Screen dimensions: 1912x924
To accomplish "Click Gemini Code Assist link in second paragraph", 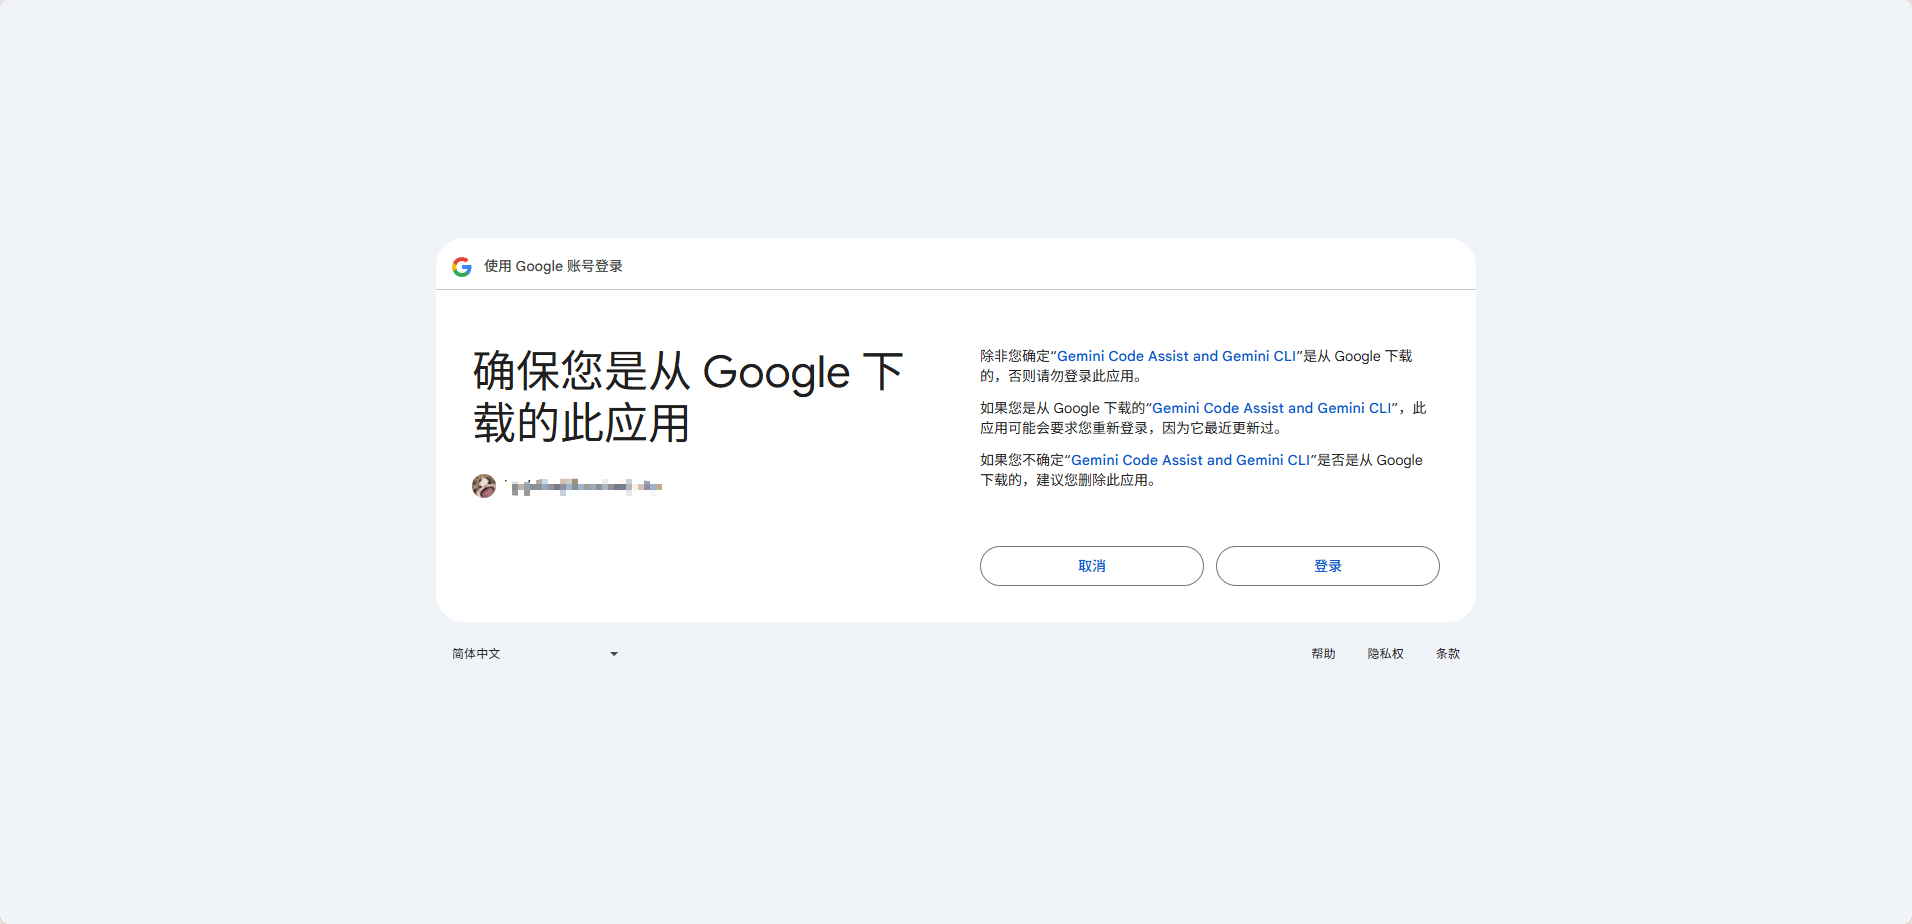I will [1271, 409].
